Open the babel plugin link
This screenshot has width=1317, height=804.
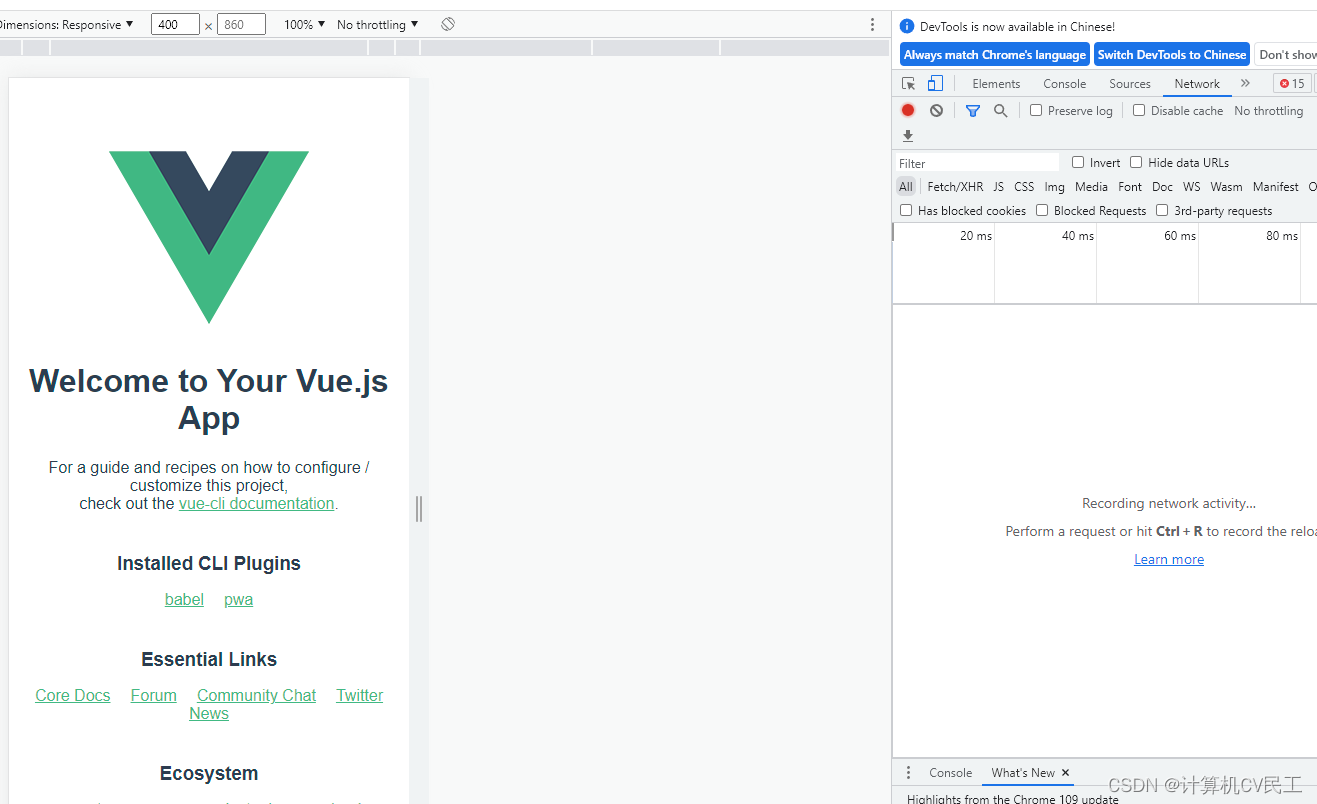184,600
